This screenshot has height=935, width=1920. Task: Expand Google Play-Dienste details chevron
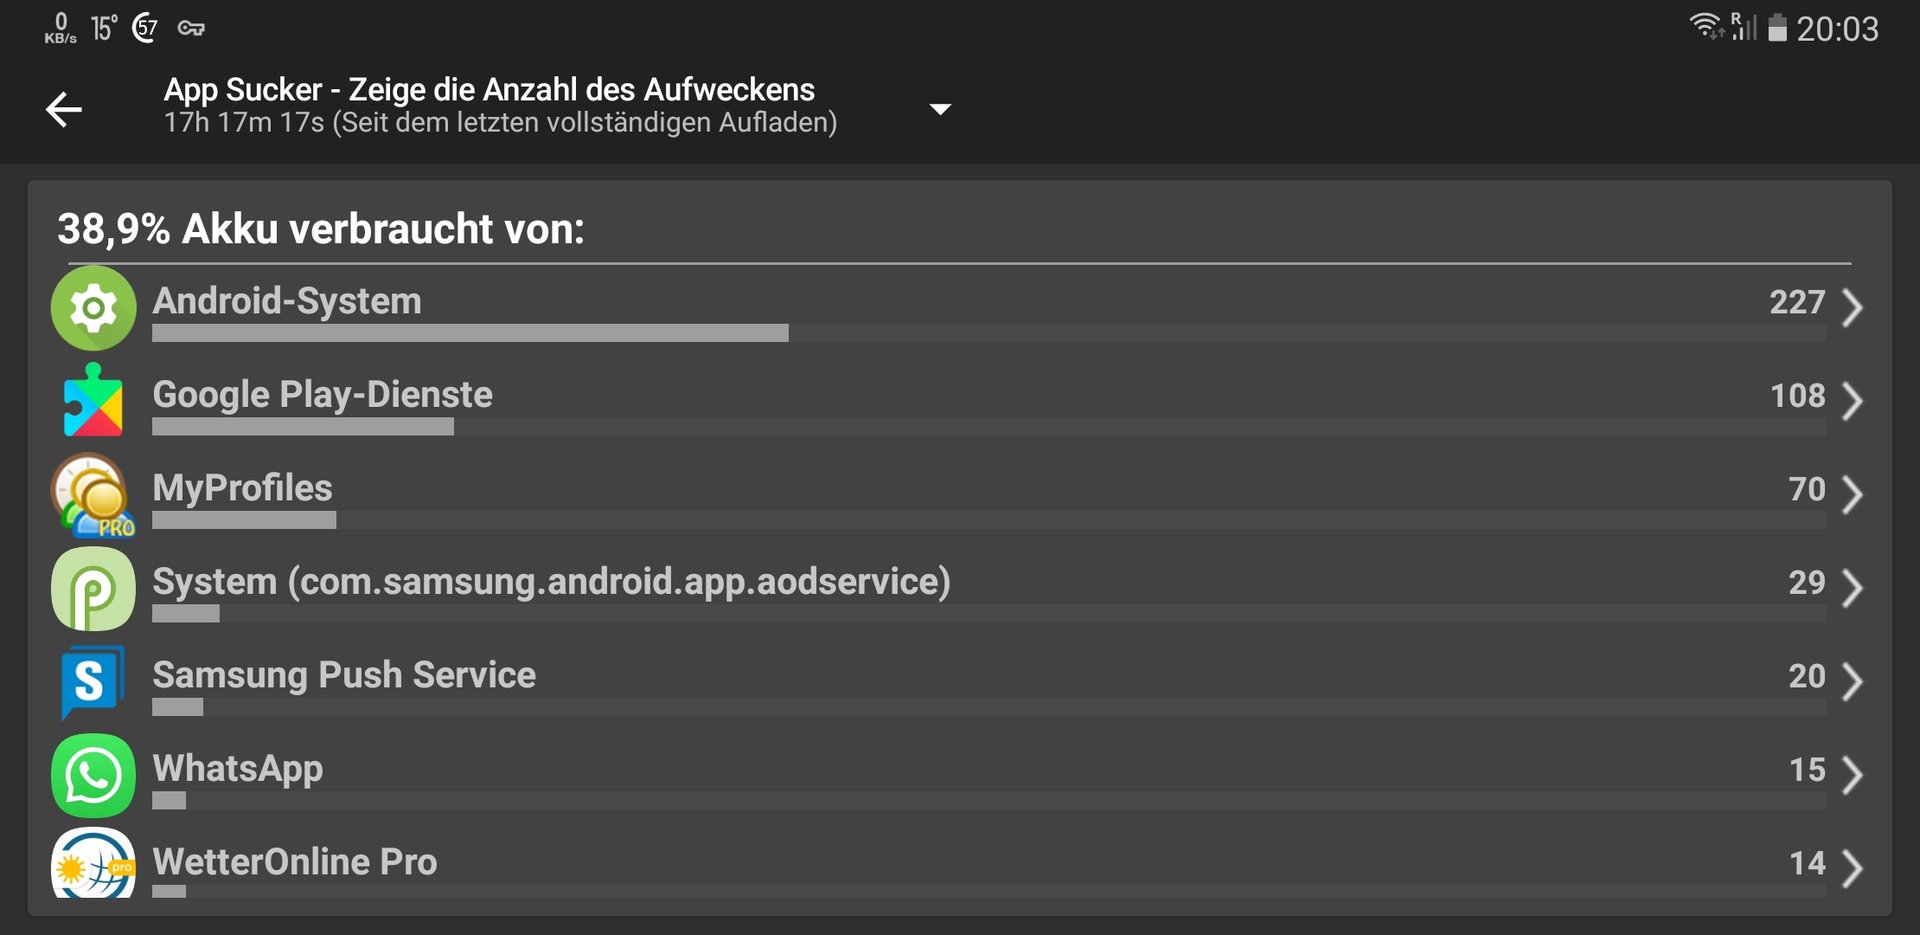pyautogui.click(x=1852, y=401)
